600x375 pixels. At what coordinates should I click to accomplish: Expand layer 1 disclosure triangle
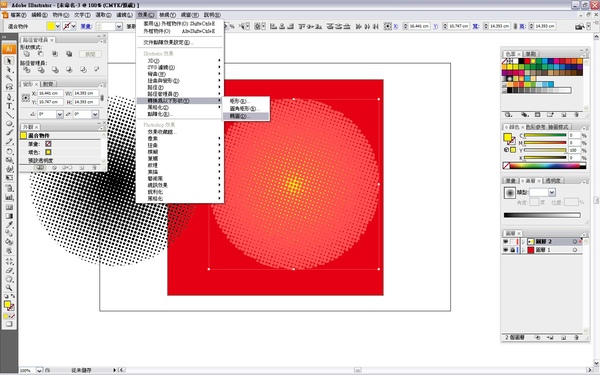click(x=523, y=250)
